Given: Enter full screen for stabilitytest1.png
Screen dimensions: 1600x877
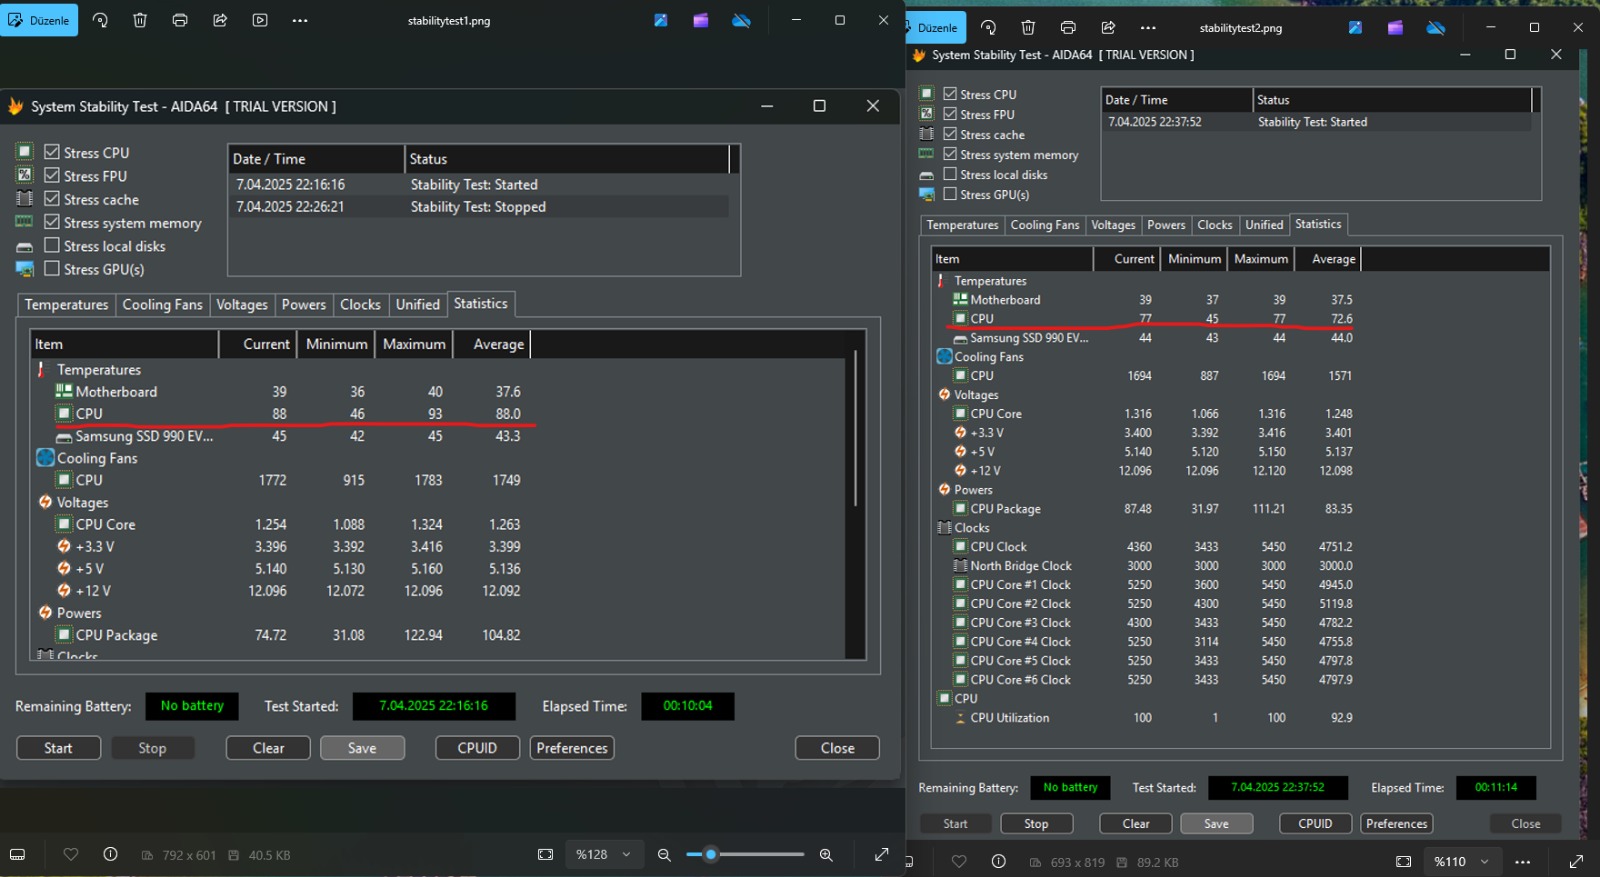Looking at the screenshot, I should pyautogui.click(x=881, y=855).
